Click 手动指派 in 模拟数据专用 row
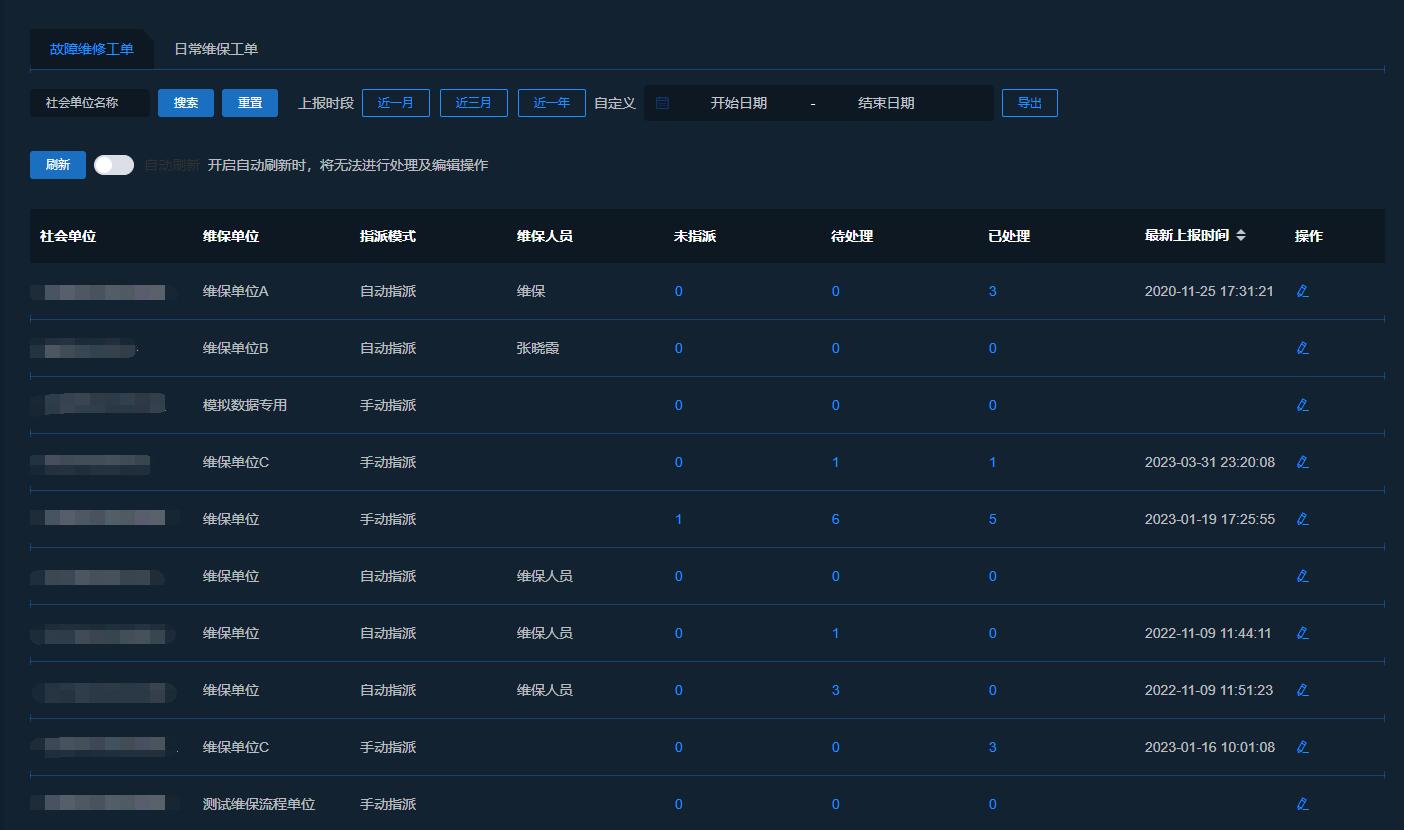This screenshot has width=1404, height=830. click(x=388, y=405)
